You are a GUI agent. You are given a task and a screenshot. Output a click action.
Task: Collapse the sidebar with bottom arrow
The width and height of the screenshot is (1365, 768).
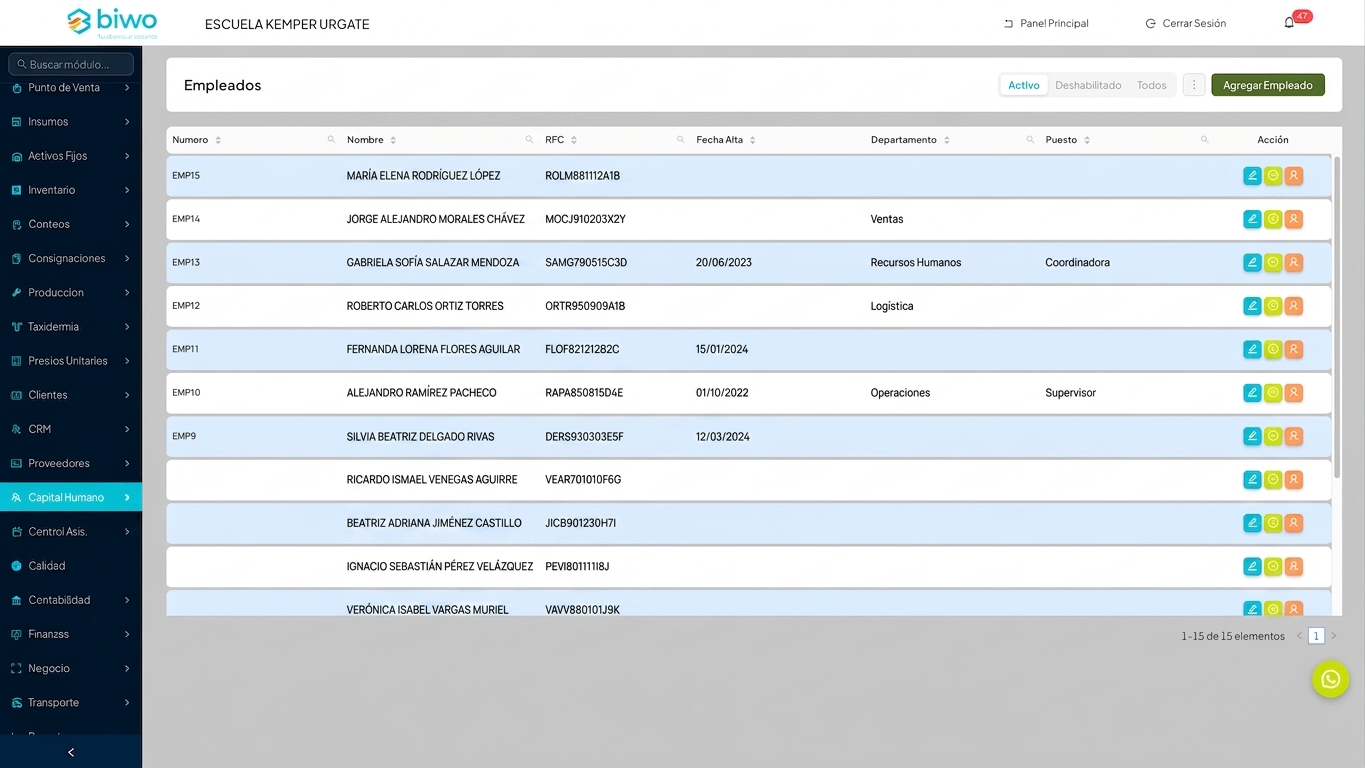[71, 752]
